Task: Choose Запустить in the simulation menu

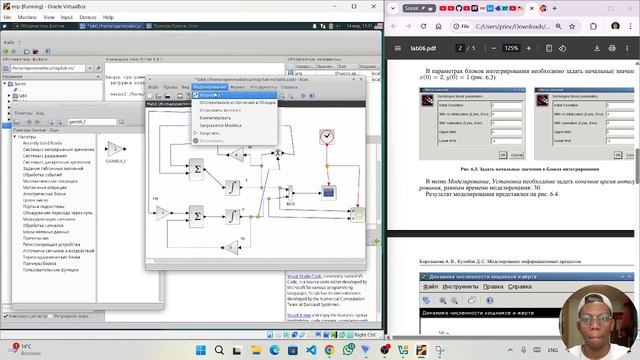Action: 210,133
